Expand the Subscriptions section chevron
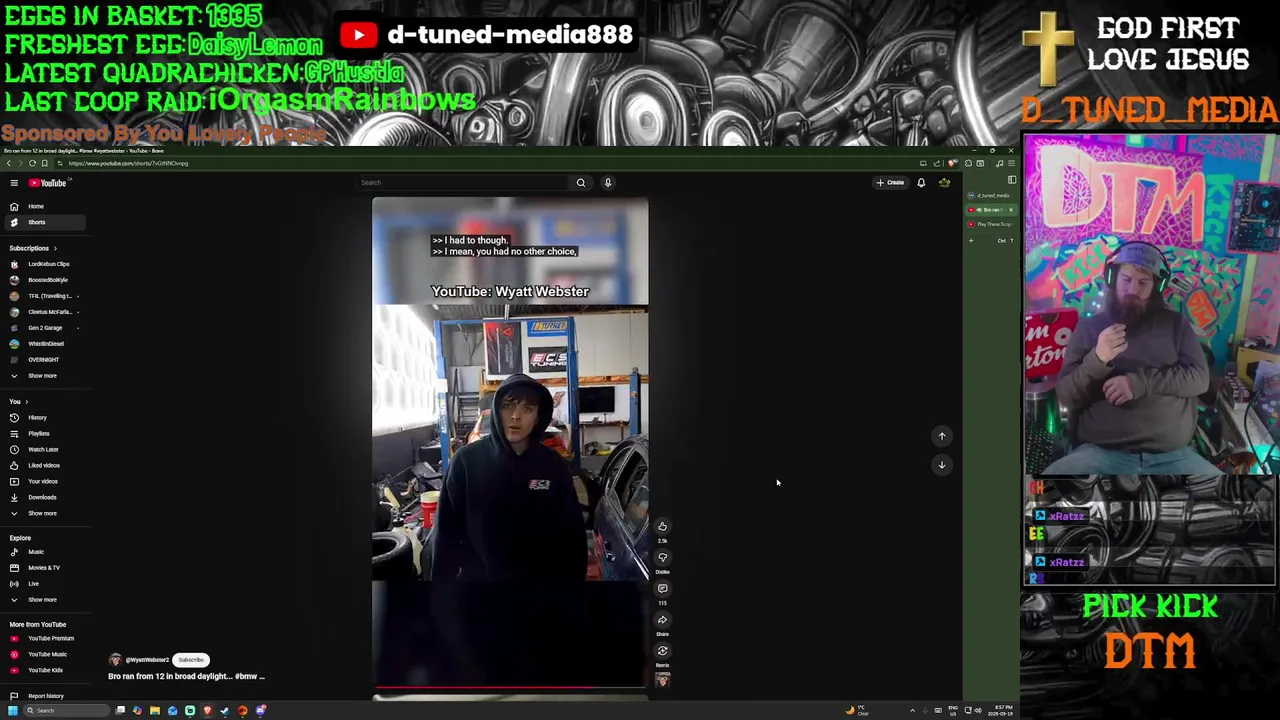This screenshot has height=720, width=1280. tap(55, 248)
